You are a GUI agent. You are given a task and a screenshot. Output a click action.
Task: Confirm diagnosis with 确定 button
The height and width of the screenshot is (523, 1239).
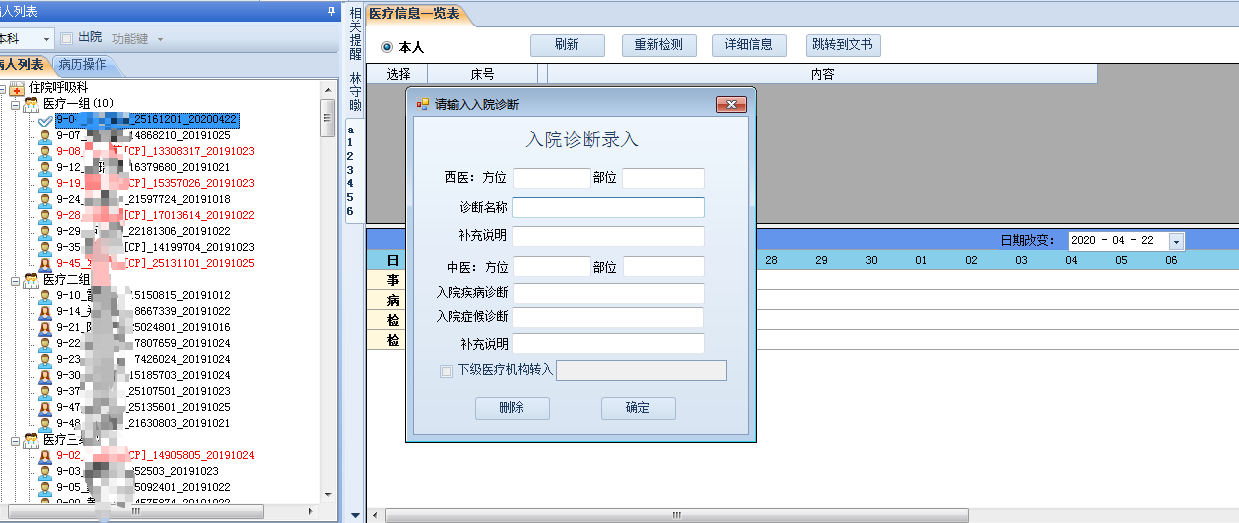point(638,408)
